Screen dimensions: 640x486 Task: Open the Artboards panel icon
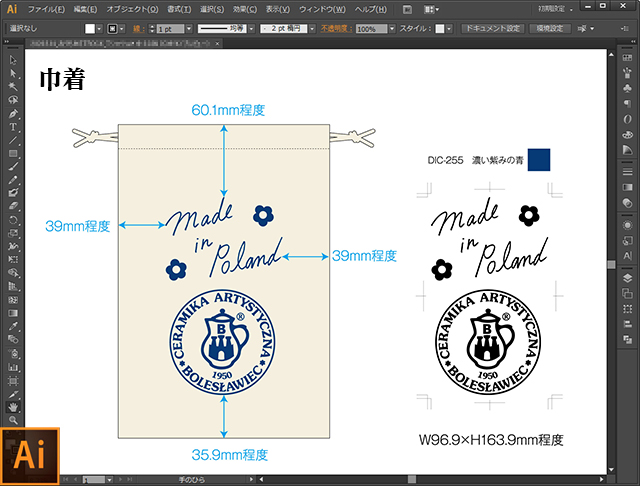click(x=627, y=293)
